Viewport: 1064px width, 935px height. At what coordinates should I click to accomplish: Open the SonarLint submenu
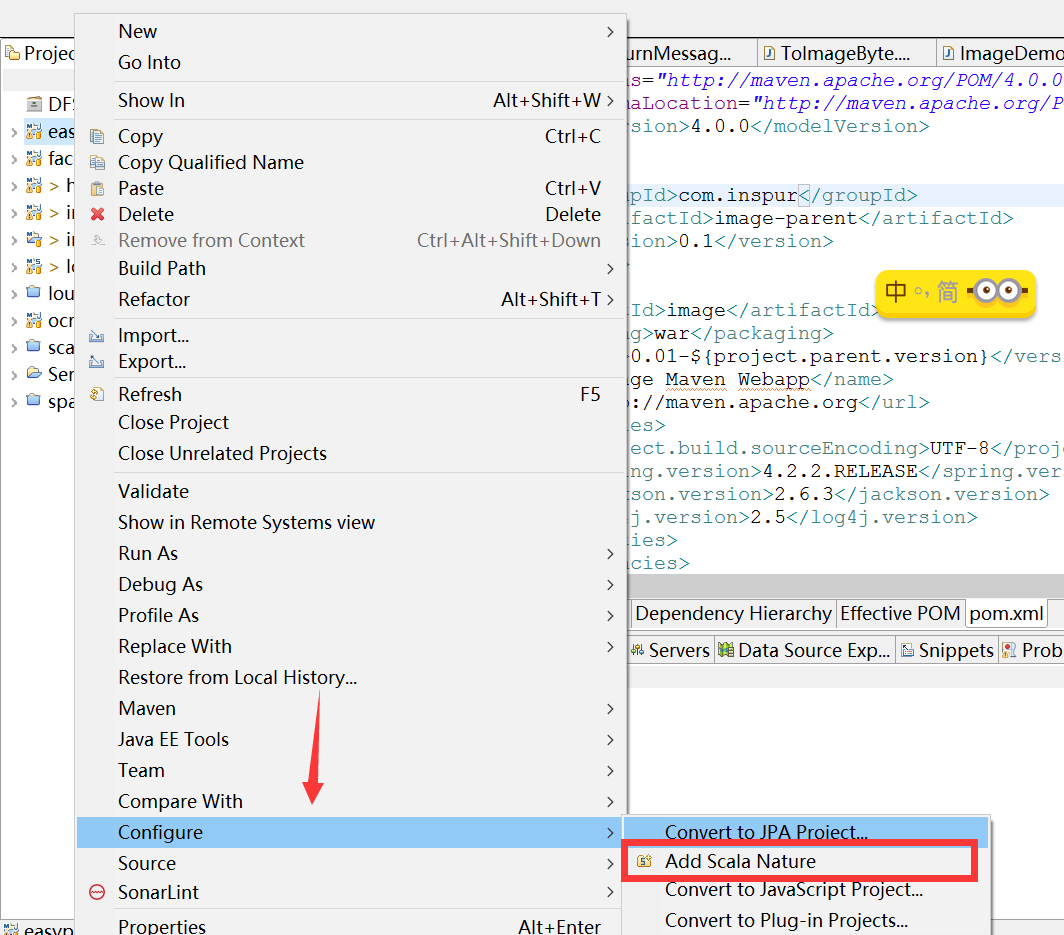pos(351,892)
